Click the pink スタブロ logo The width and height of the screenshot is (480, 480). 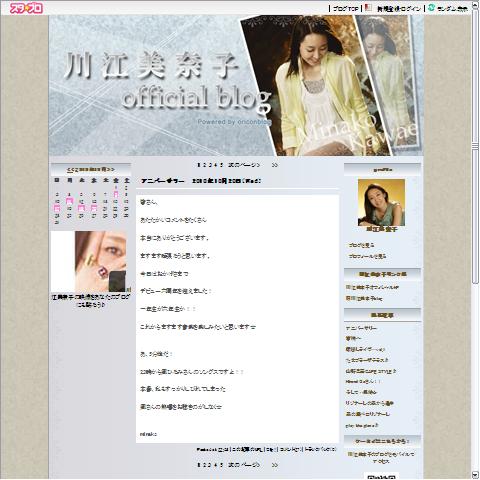click(x=26, y=8)
